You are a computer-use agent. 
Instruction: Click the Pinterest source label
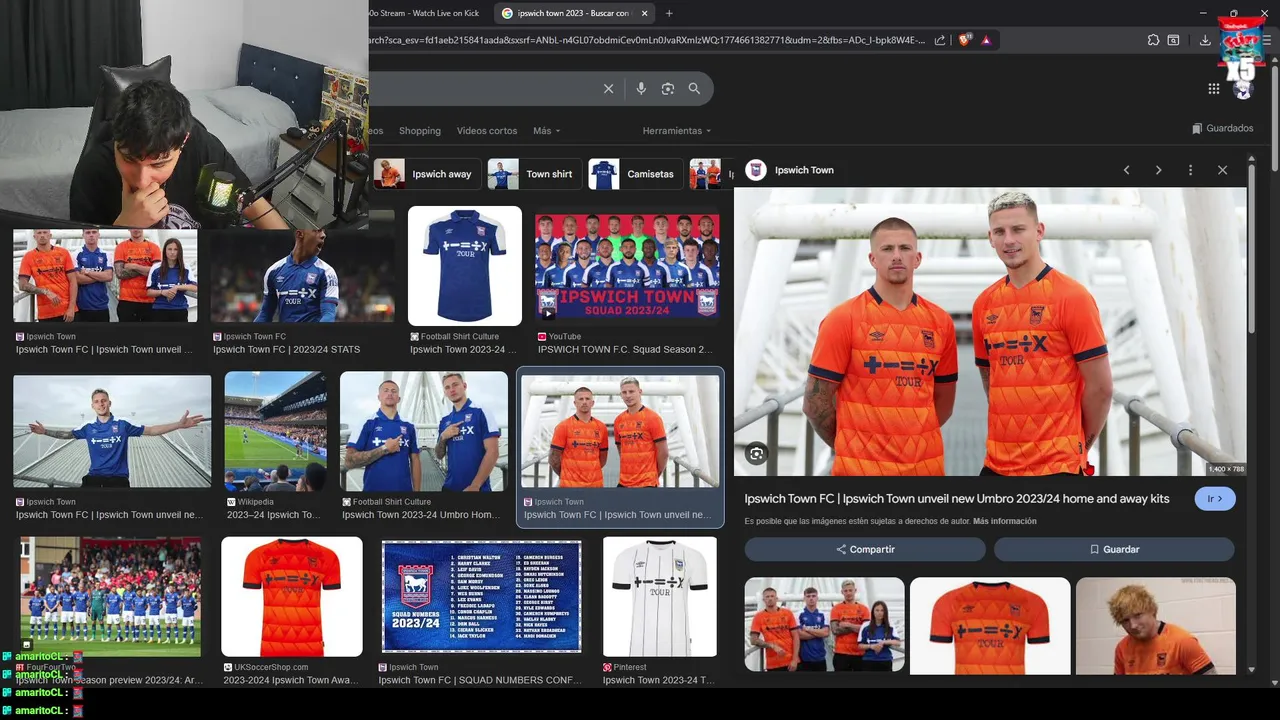tap(630, 667)
